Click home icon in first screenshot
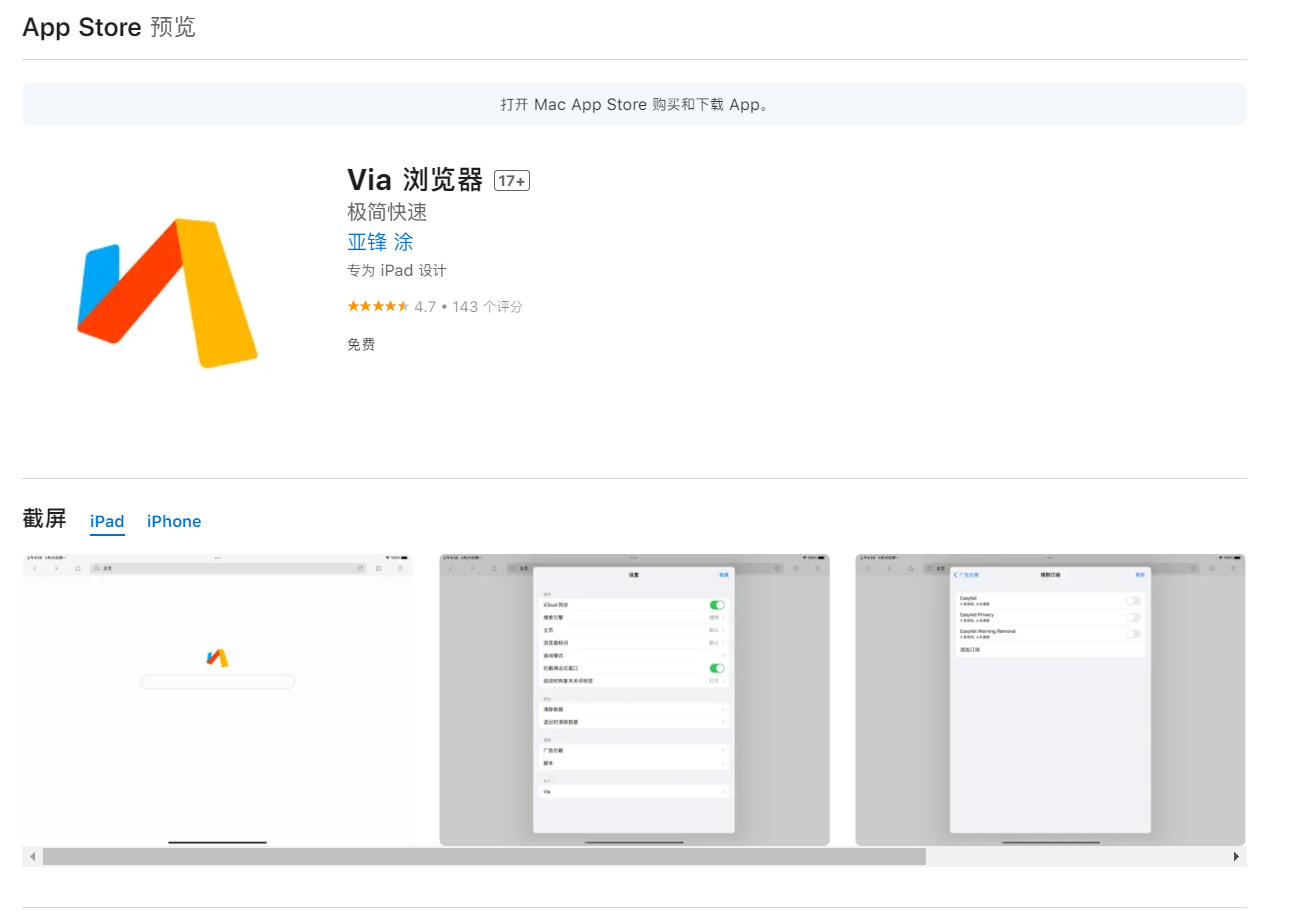Screen dimensions: 1314x921 tap(78, 568)
